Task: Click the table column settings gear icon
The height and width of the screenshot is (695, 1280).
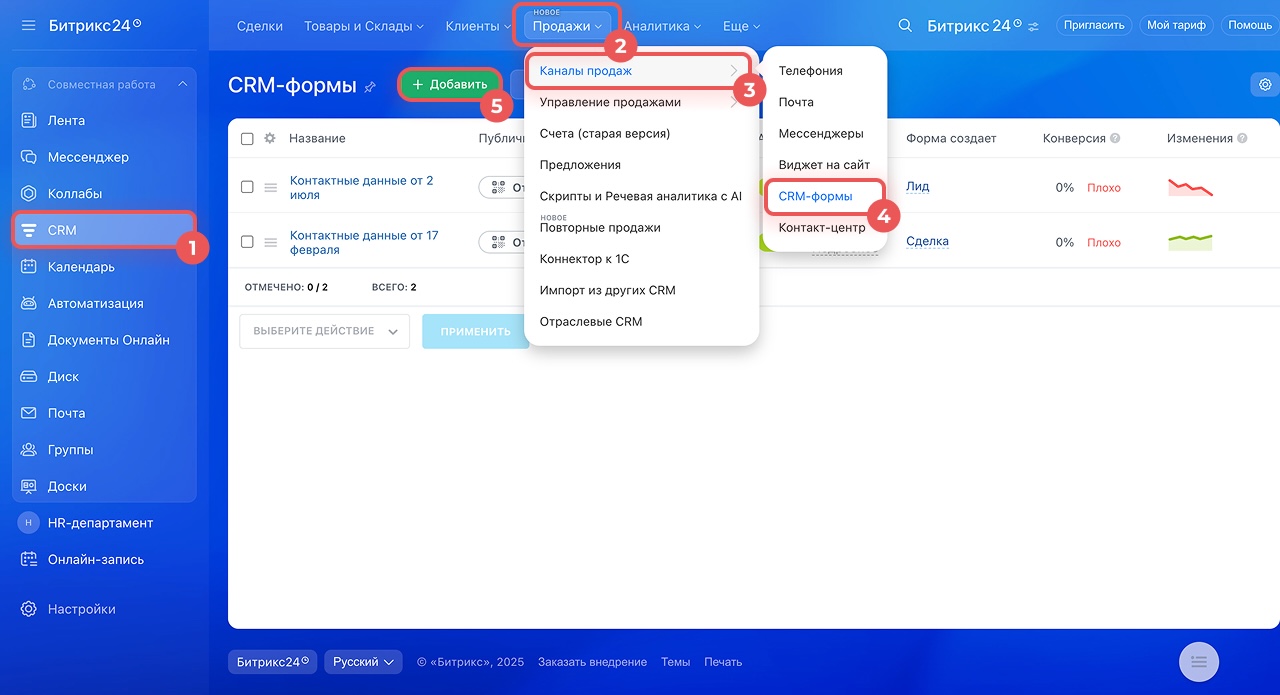Action: [270, 139]
